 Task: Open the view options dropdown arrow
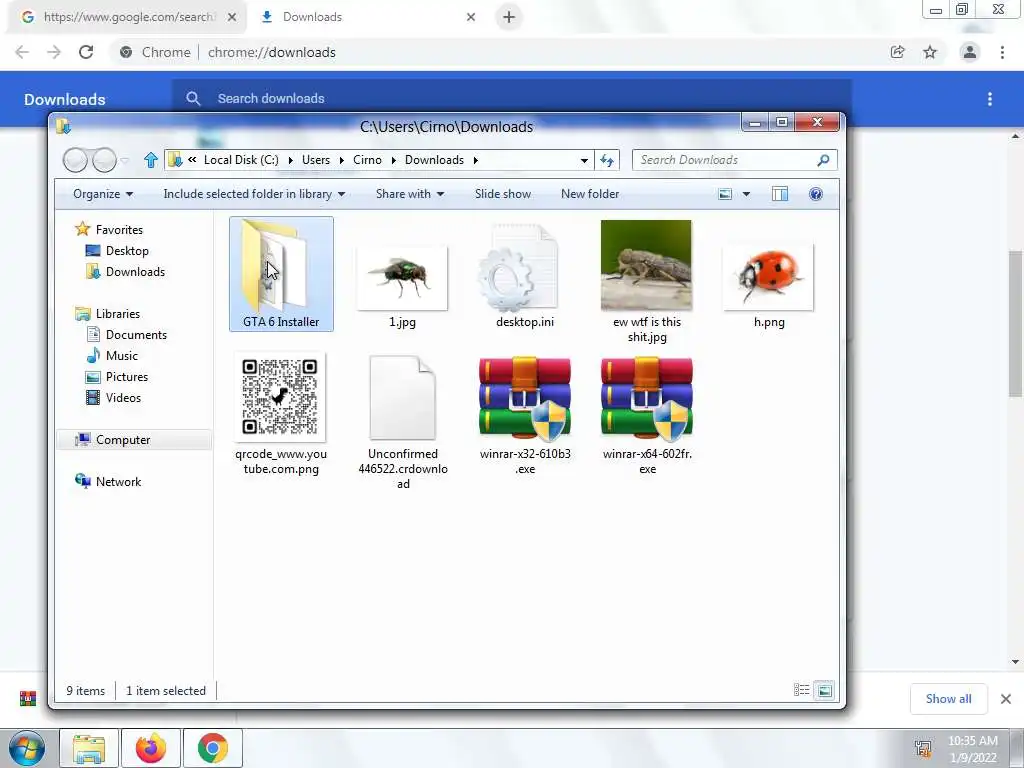746,194
